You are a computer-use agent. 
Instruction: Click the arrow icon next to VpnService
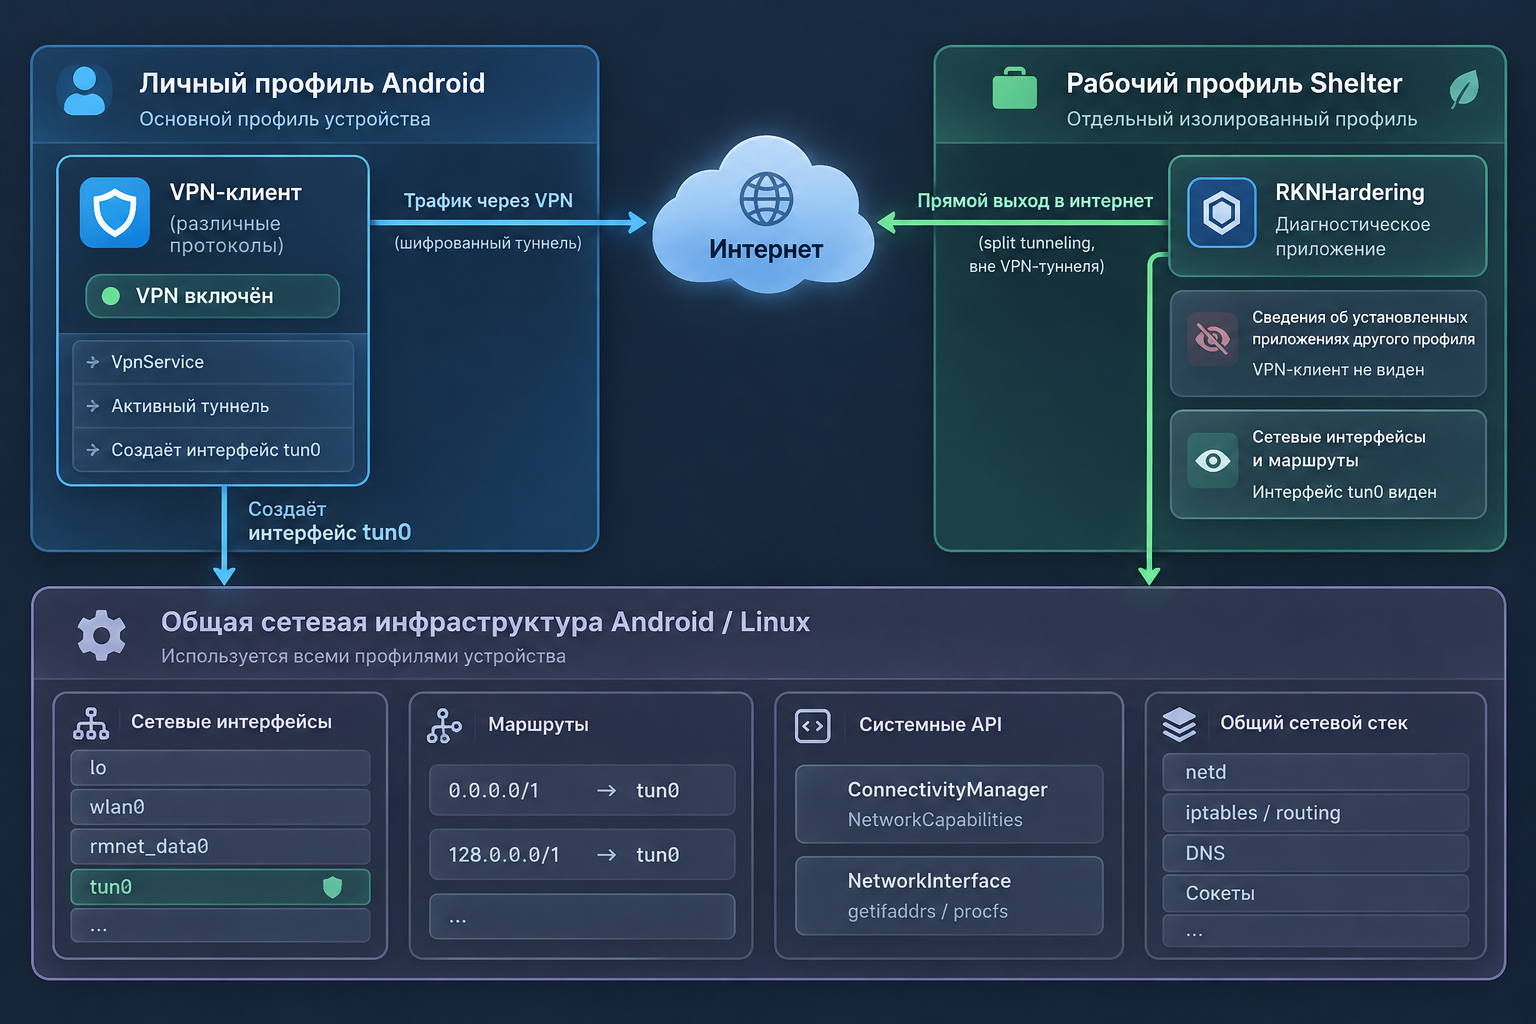pos(93,362)
